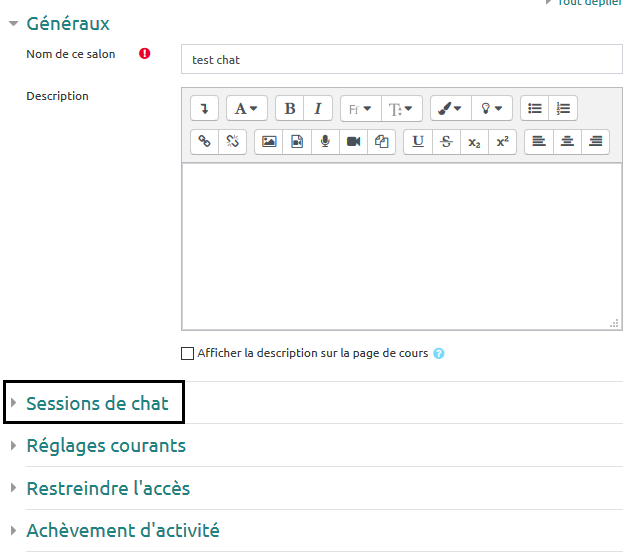
Task: Apply underline formatting
Action: click(x=418, y=142)
